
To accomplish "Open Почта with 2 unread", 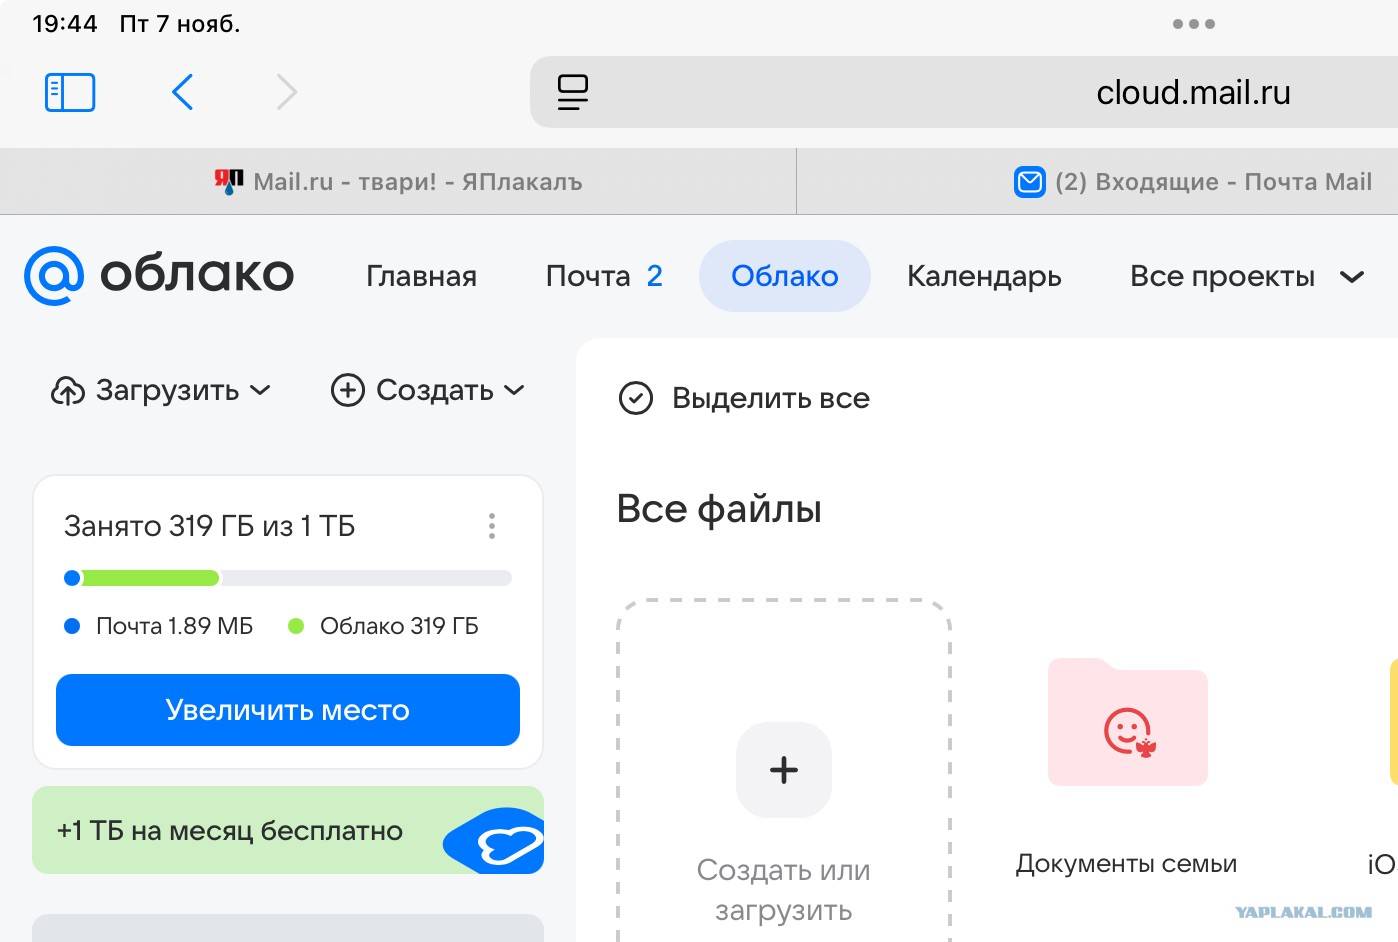I will coord(604,276).
